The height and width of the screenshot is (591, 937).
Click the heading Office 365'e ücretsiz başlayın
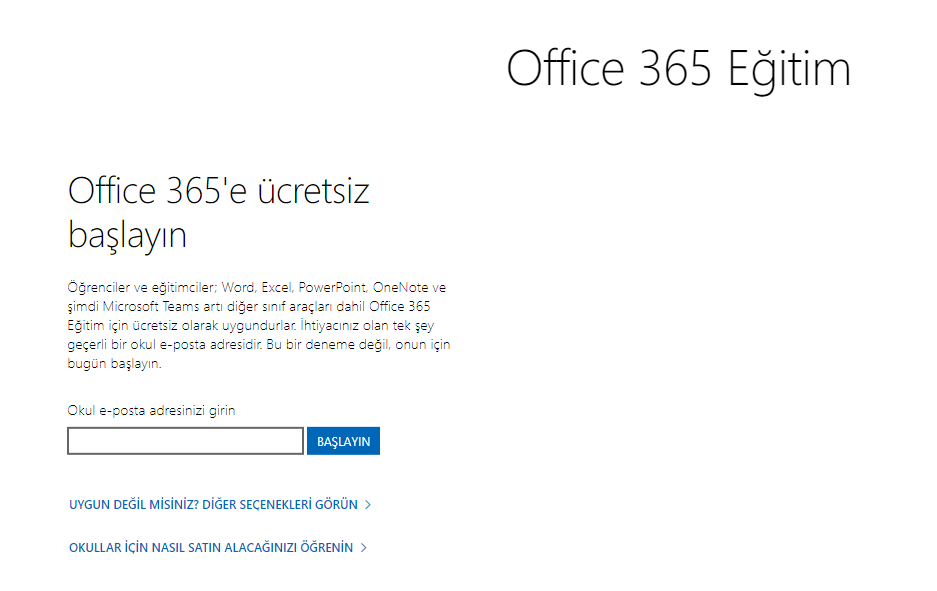coord(219,213)
